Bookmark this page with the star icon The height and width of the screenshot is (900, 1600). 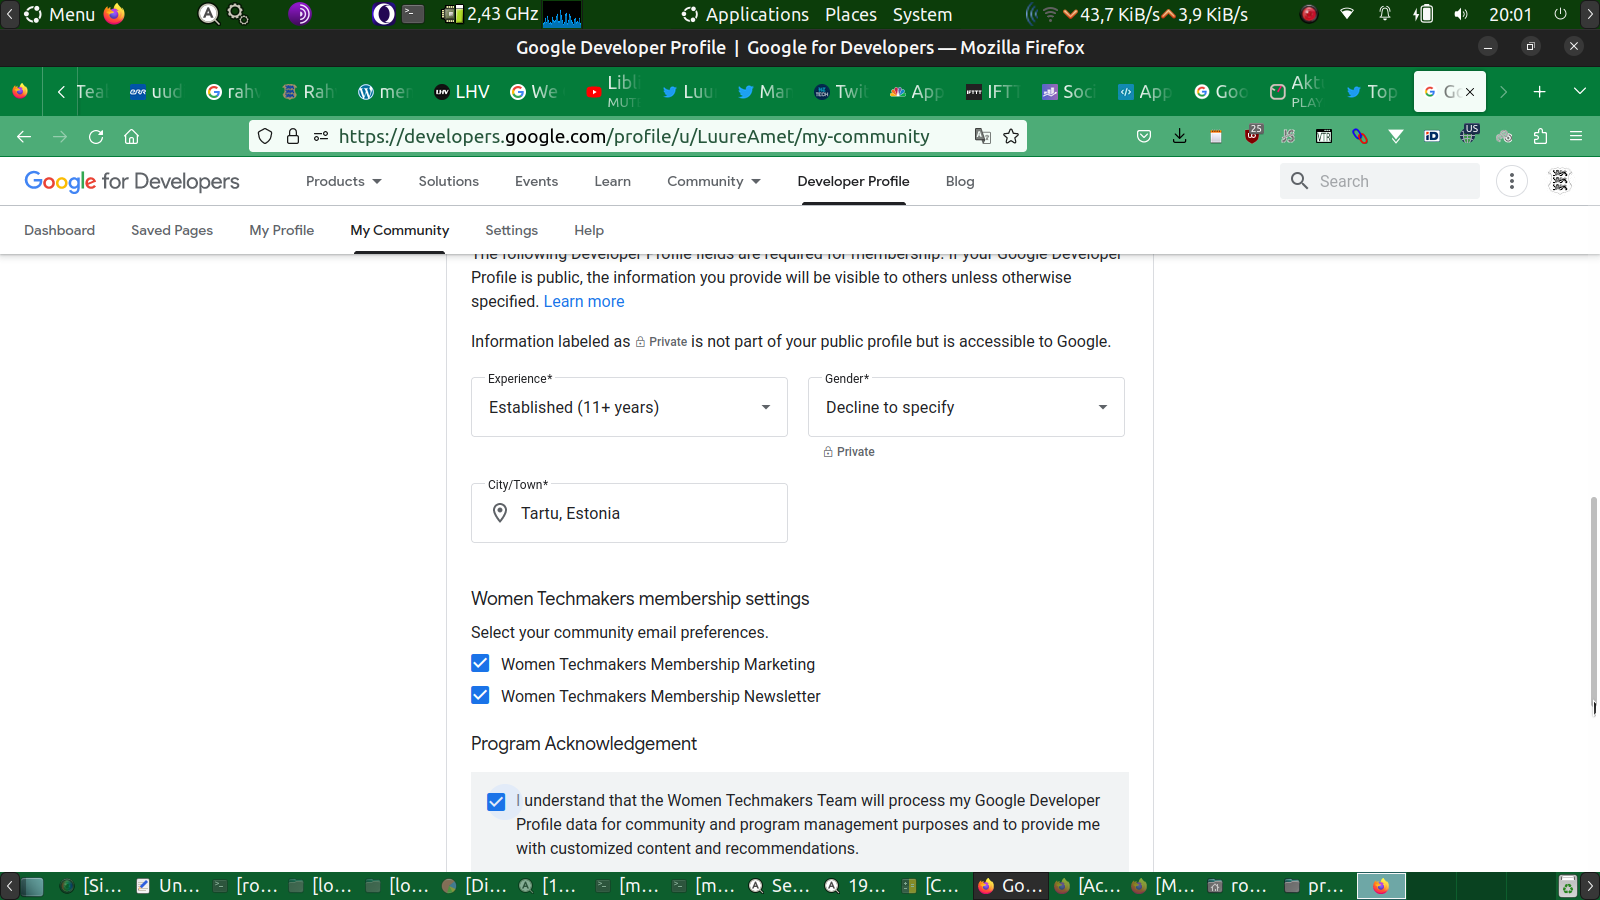(1011, 136)
